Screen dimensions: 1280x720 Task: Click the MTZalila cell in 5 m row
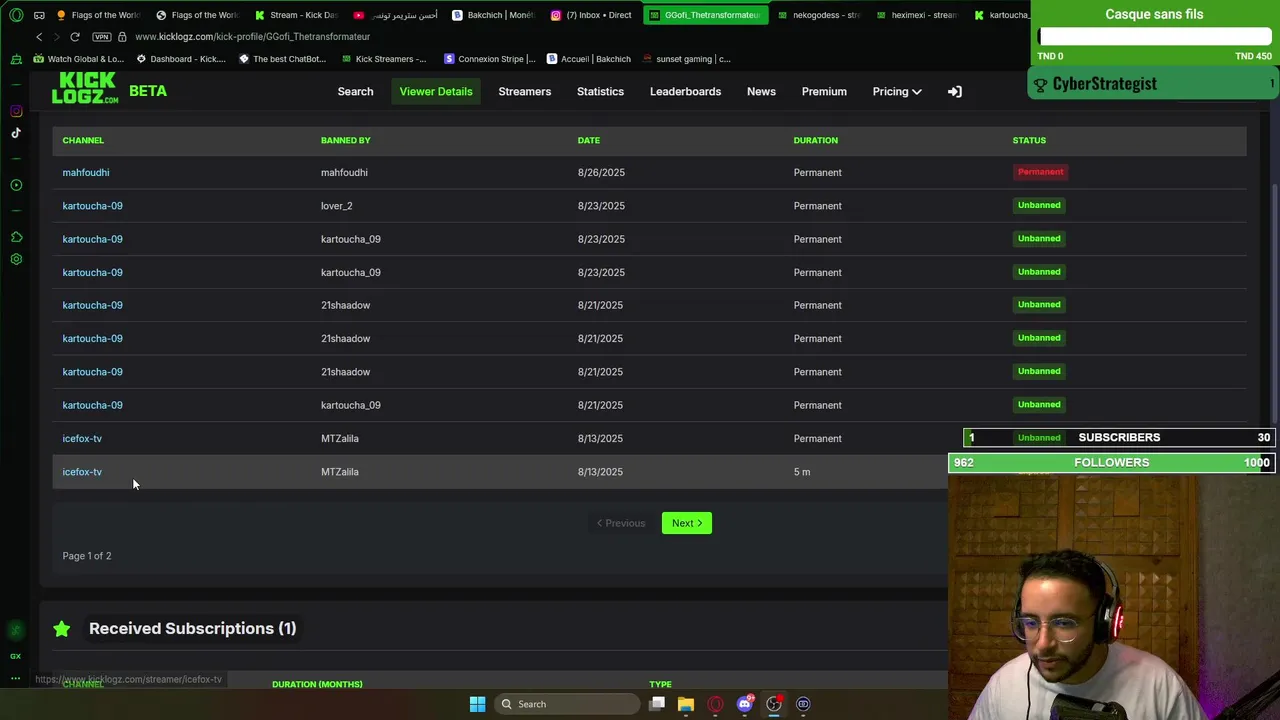pyautogui.click(x=340, y=472)
